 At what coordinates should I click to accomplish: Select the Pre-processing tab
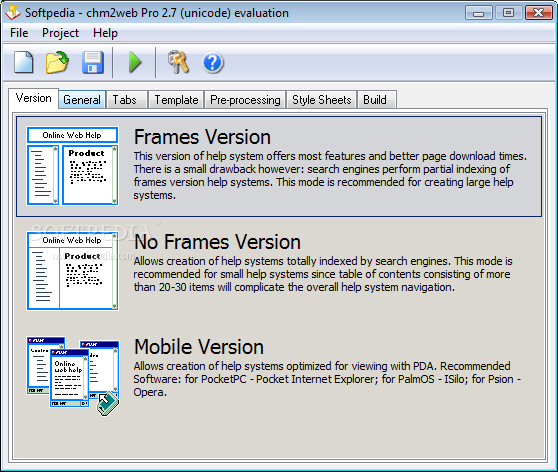[x=245, y=99]
